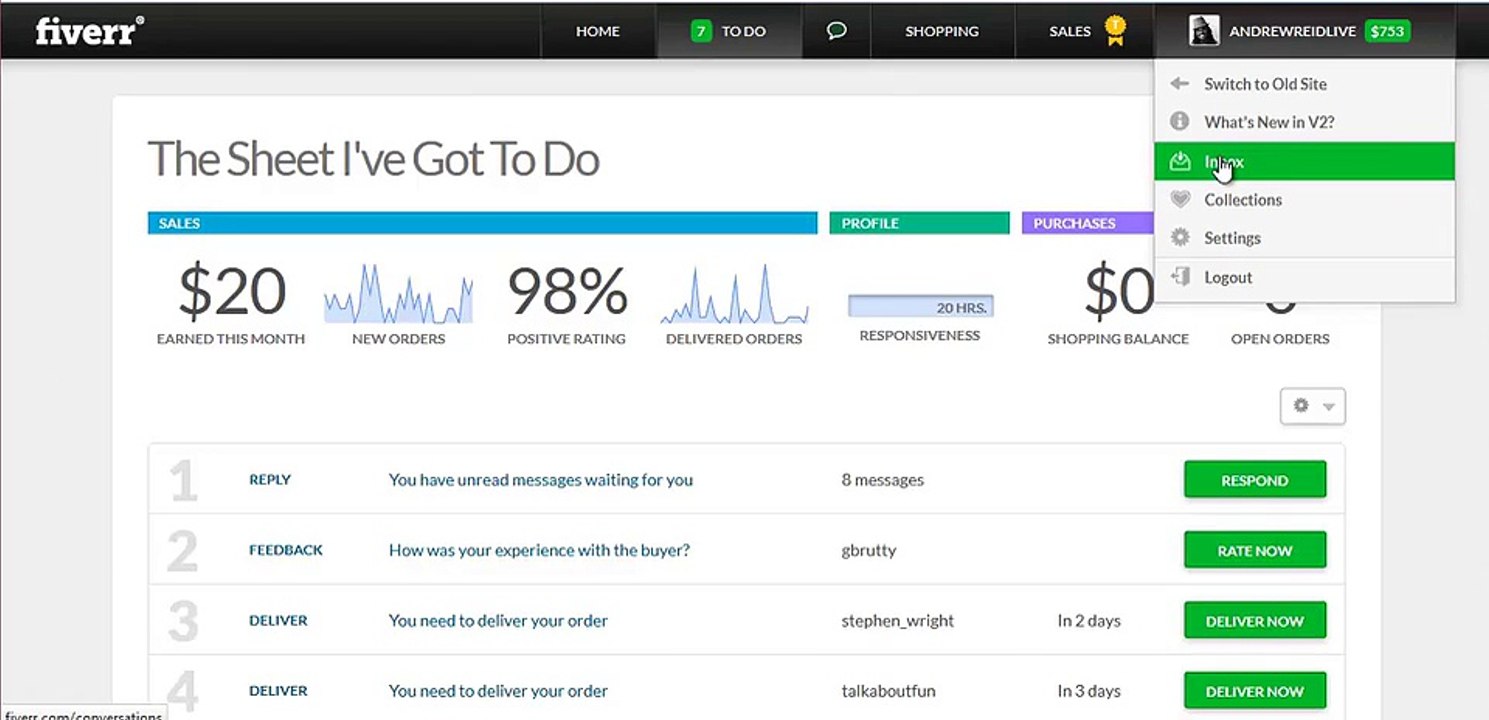Screen dimensions: 1489x720
Task: Click the purple Purchases section header bar
Action: (x=1088, y=223)
